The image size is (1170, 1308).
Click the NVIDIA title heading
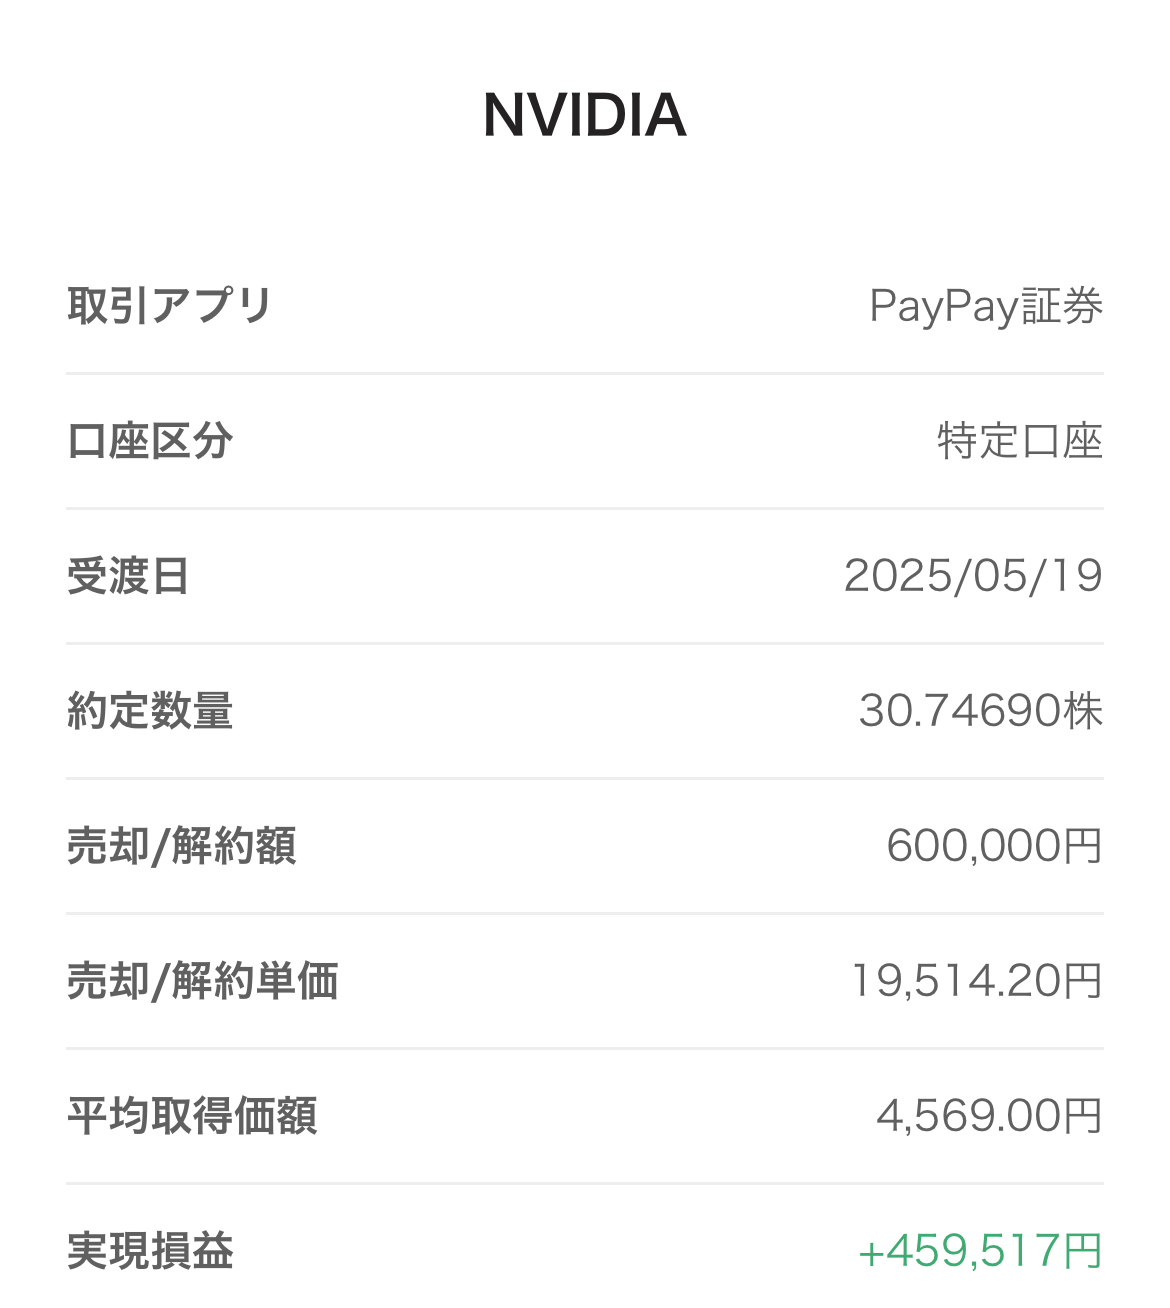(x=584, y=115)
